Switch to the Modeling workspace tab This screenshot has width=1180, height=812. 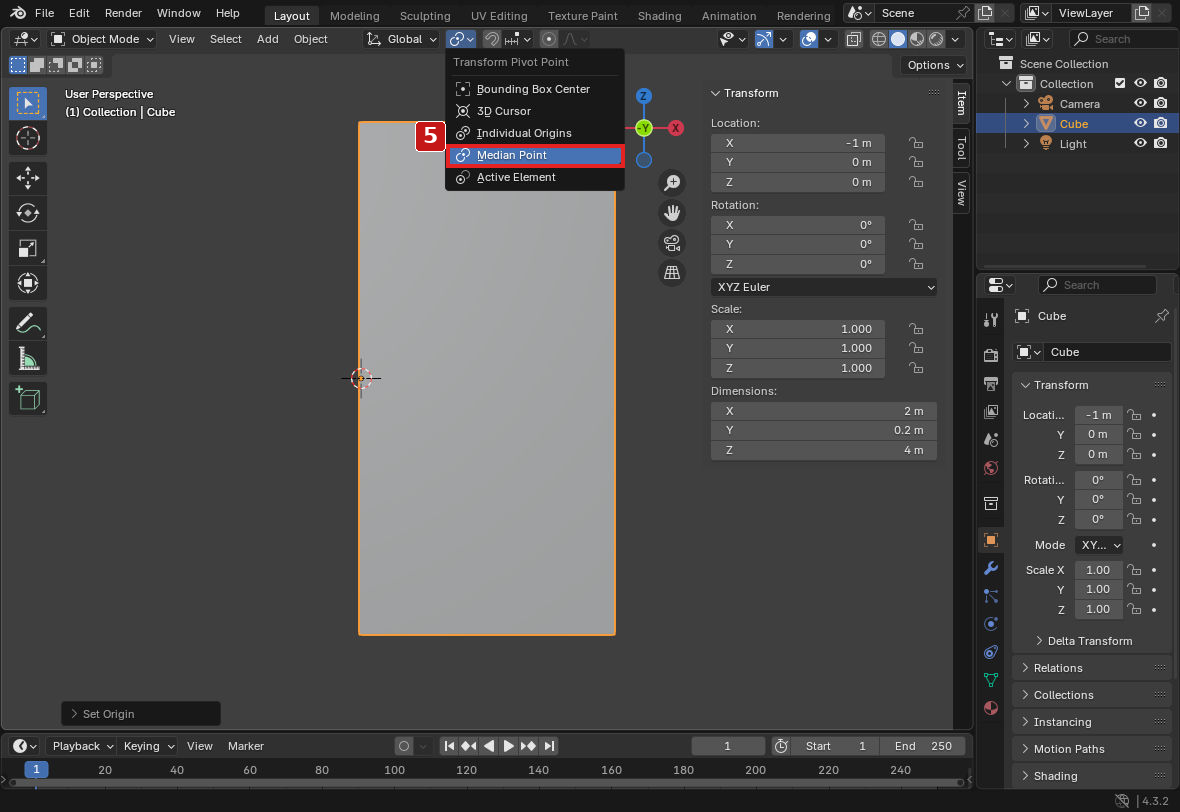(354, 16)
